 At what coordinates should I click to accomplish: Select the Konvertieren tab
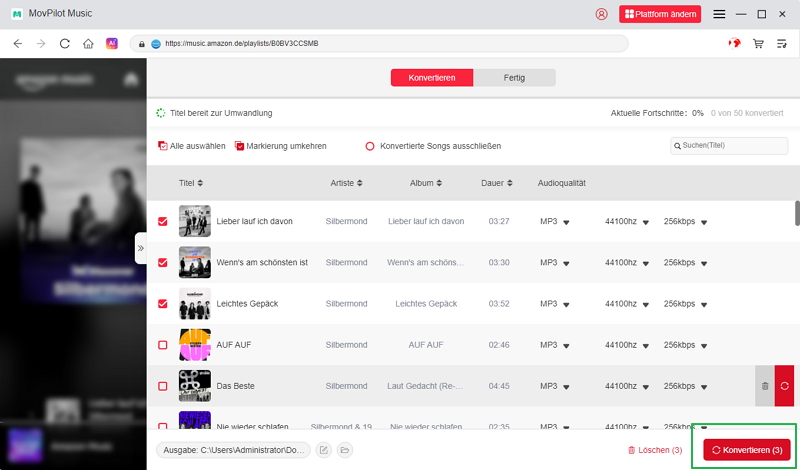point(432,78)
